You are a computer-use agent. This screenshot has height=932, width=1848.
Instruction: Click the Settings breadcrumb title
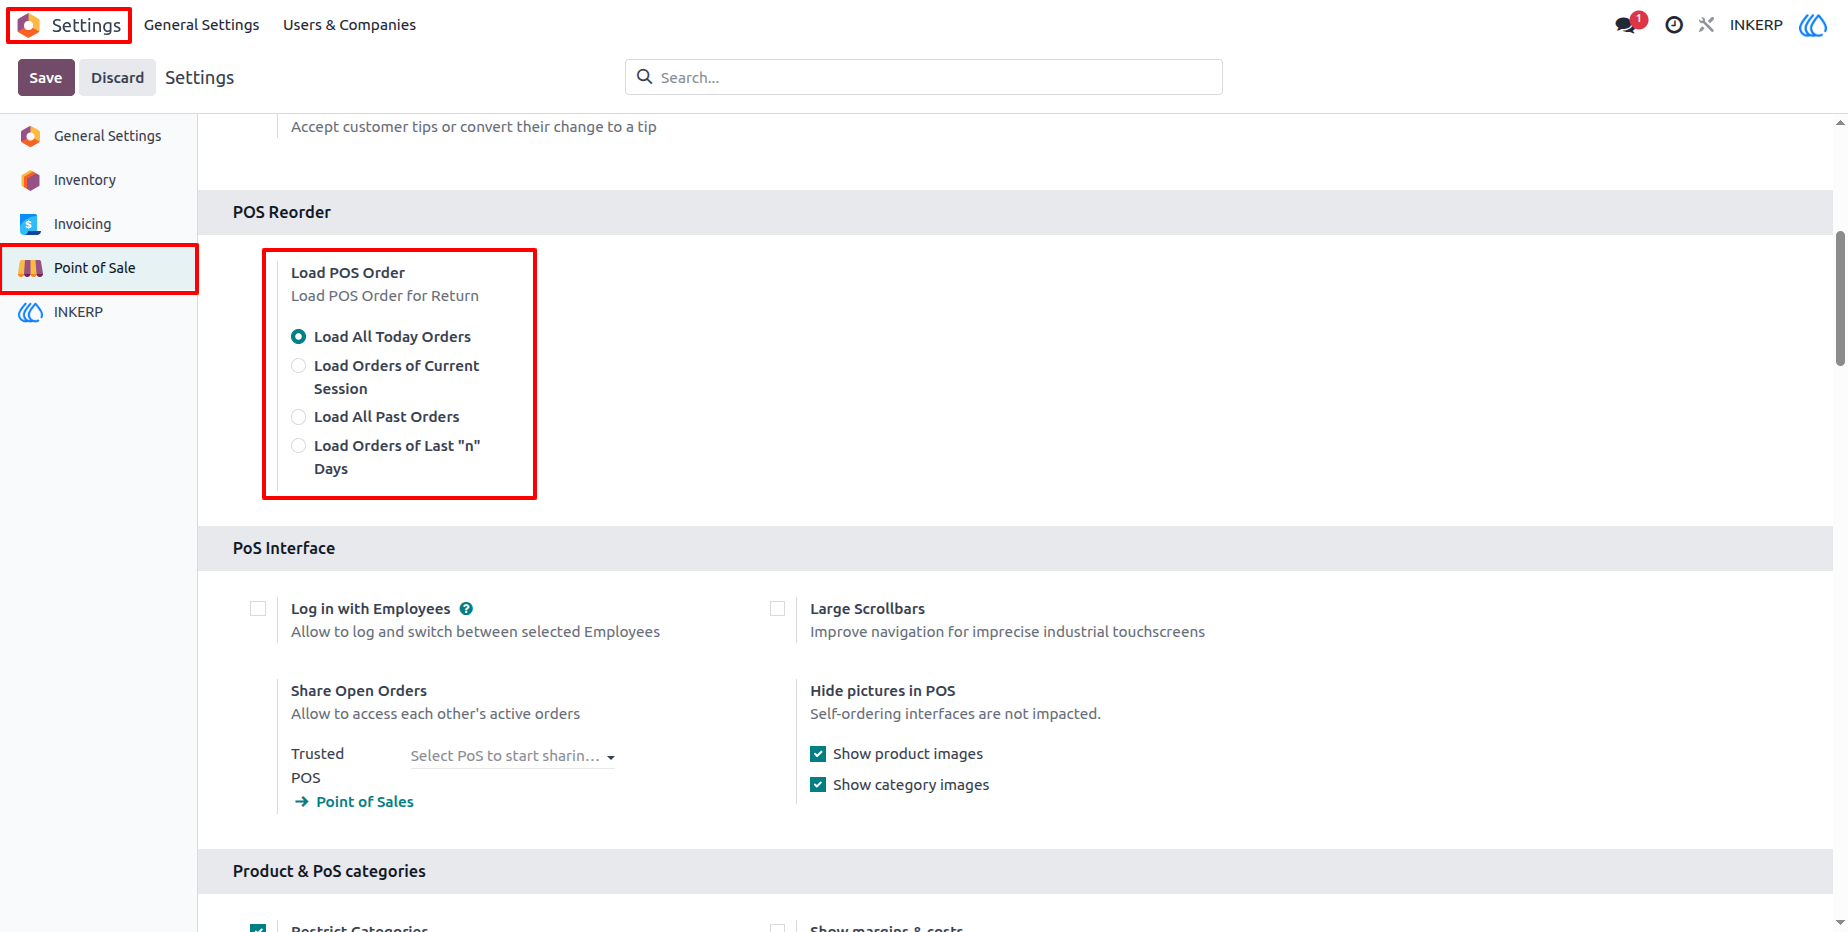point(199,78)
